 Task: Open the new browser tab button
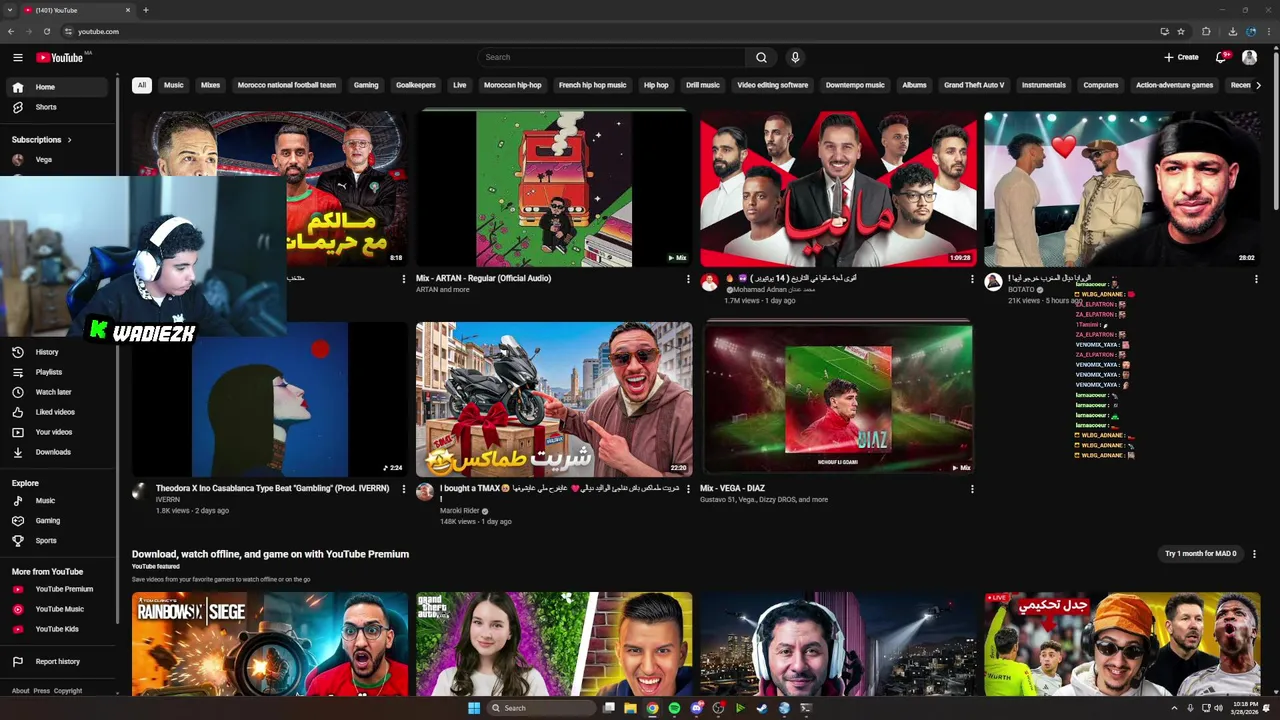point(146,10)
